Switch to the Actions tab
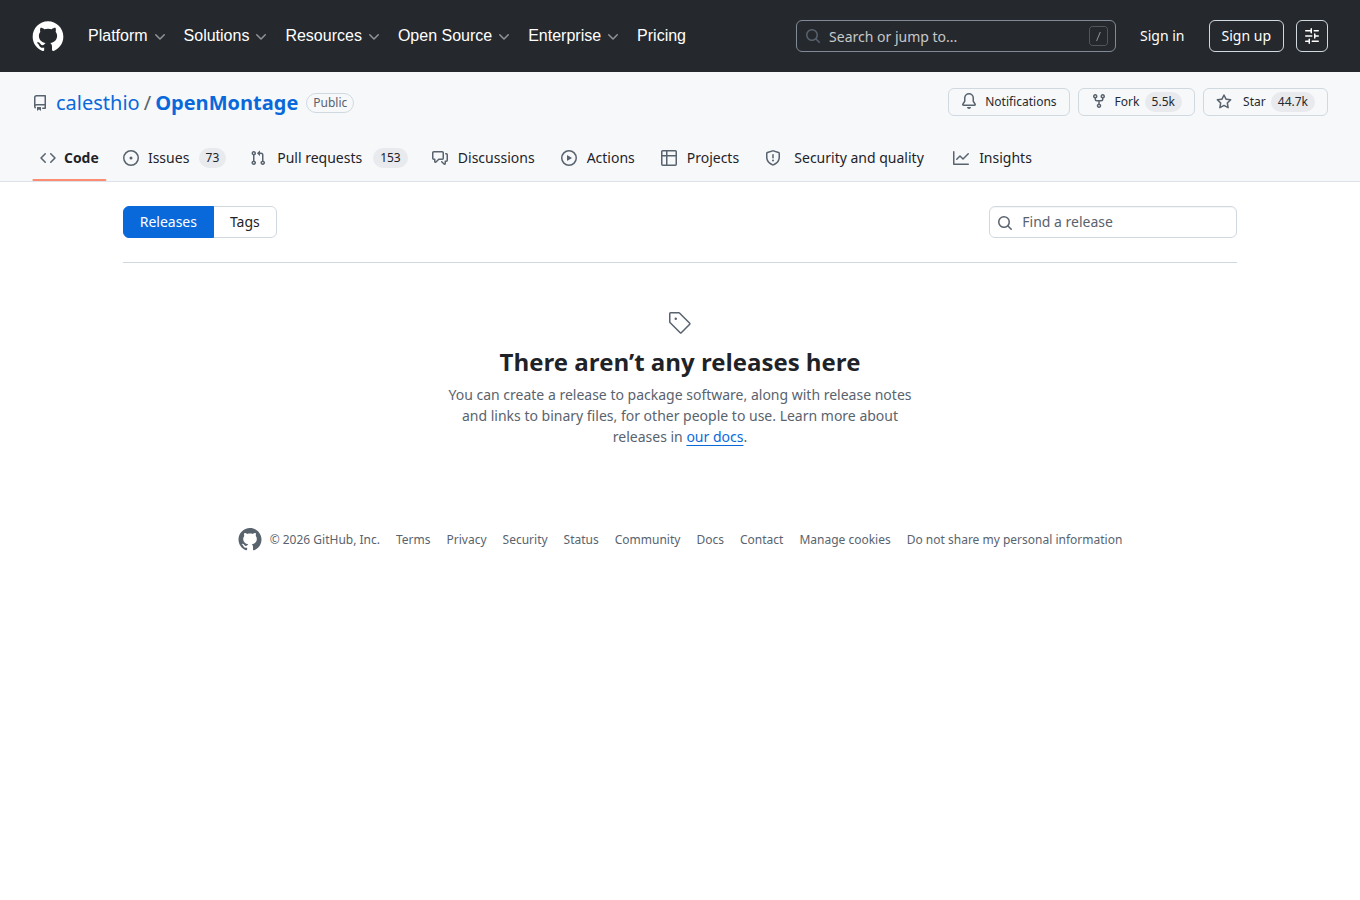The width and height of the screenshot is (1360, 900). (x=598, y=158)
